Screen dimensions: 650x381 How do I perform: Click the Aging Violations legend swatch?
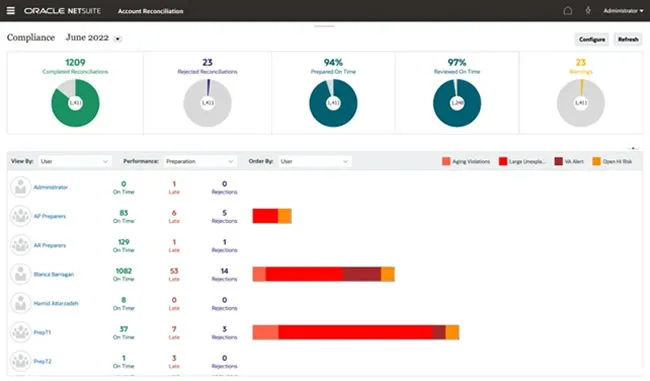pyautogui.click(x=446, y=161)
